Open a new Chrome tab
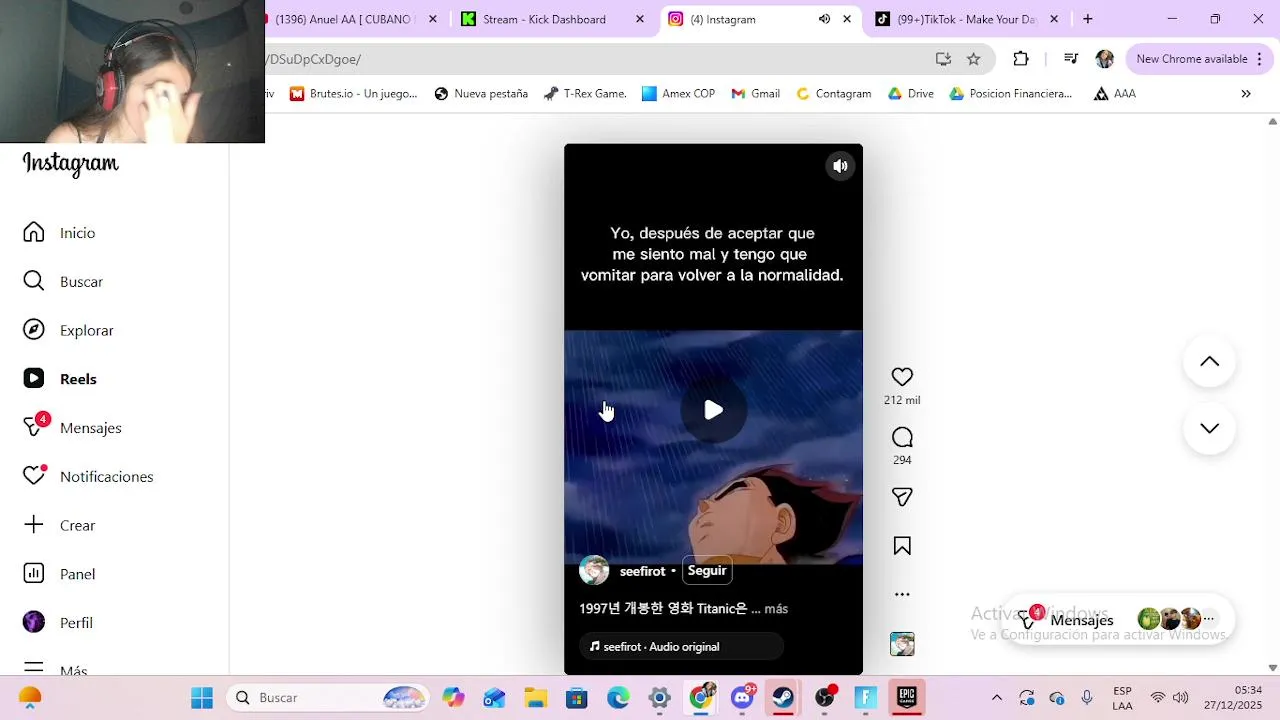The height and width of the screenshot is (720, 1280). click(x=1087, y=19)
